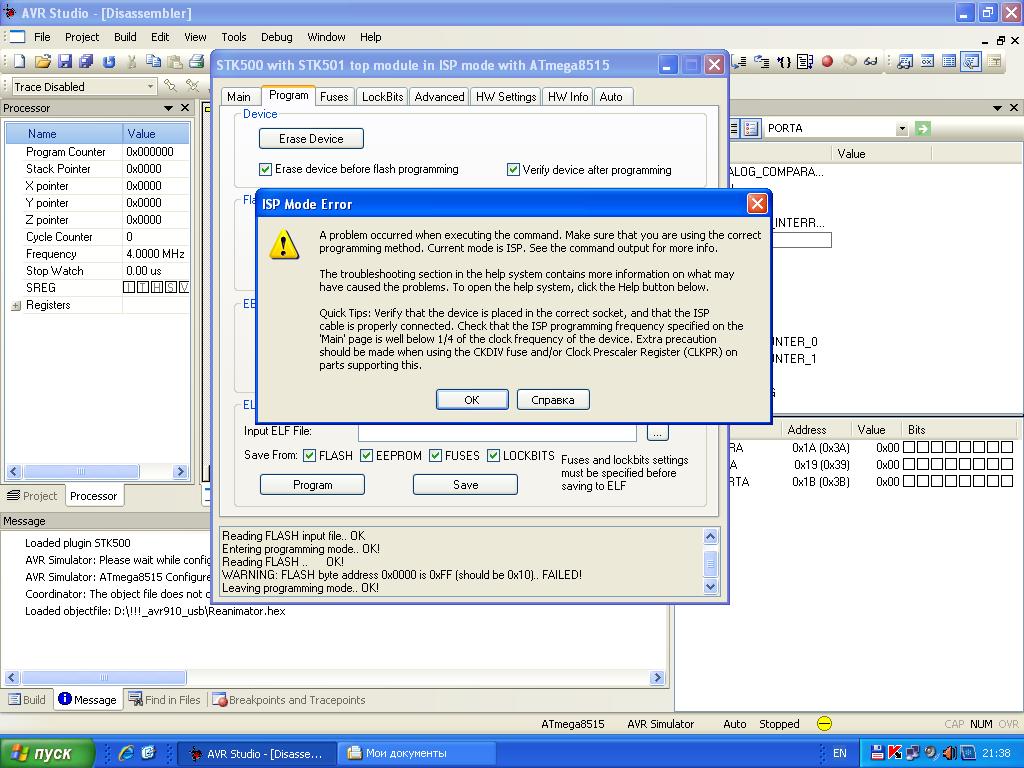The height and width of the screenshot is (768, 1024).
Task: Click the New File toolbar icon
Action: coord(20,62)
